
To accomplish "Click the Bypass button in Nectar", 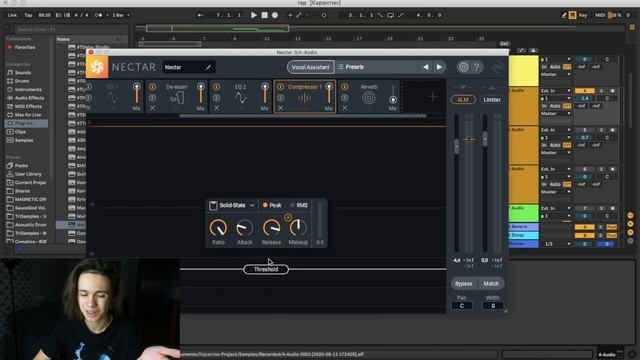I will tap(463, 283).
